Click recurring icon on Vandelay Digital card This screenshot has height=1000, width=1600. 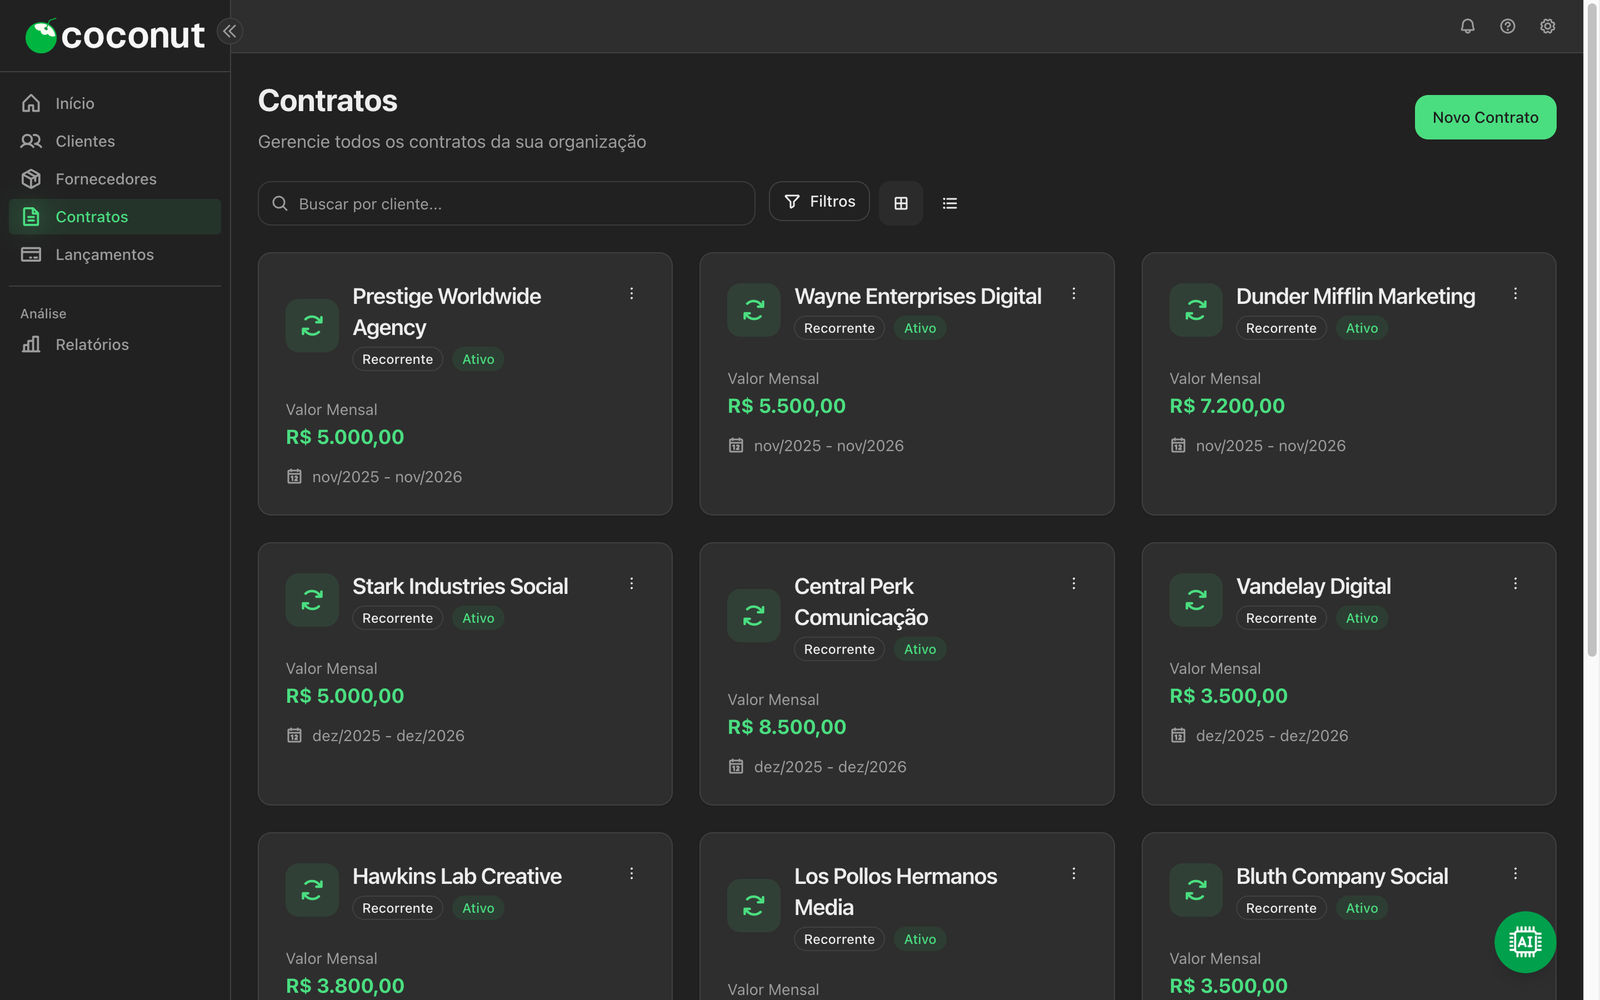1196,600
